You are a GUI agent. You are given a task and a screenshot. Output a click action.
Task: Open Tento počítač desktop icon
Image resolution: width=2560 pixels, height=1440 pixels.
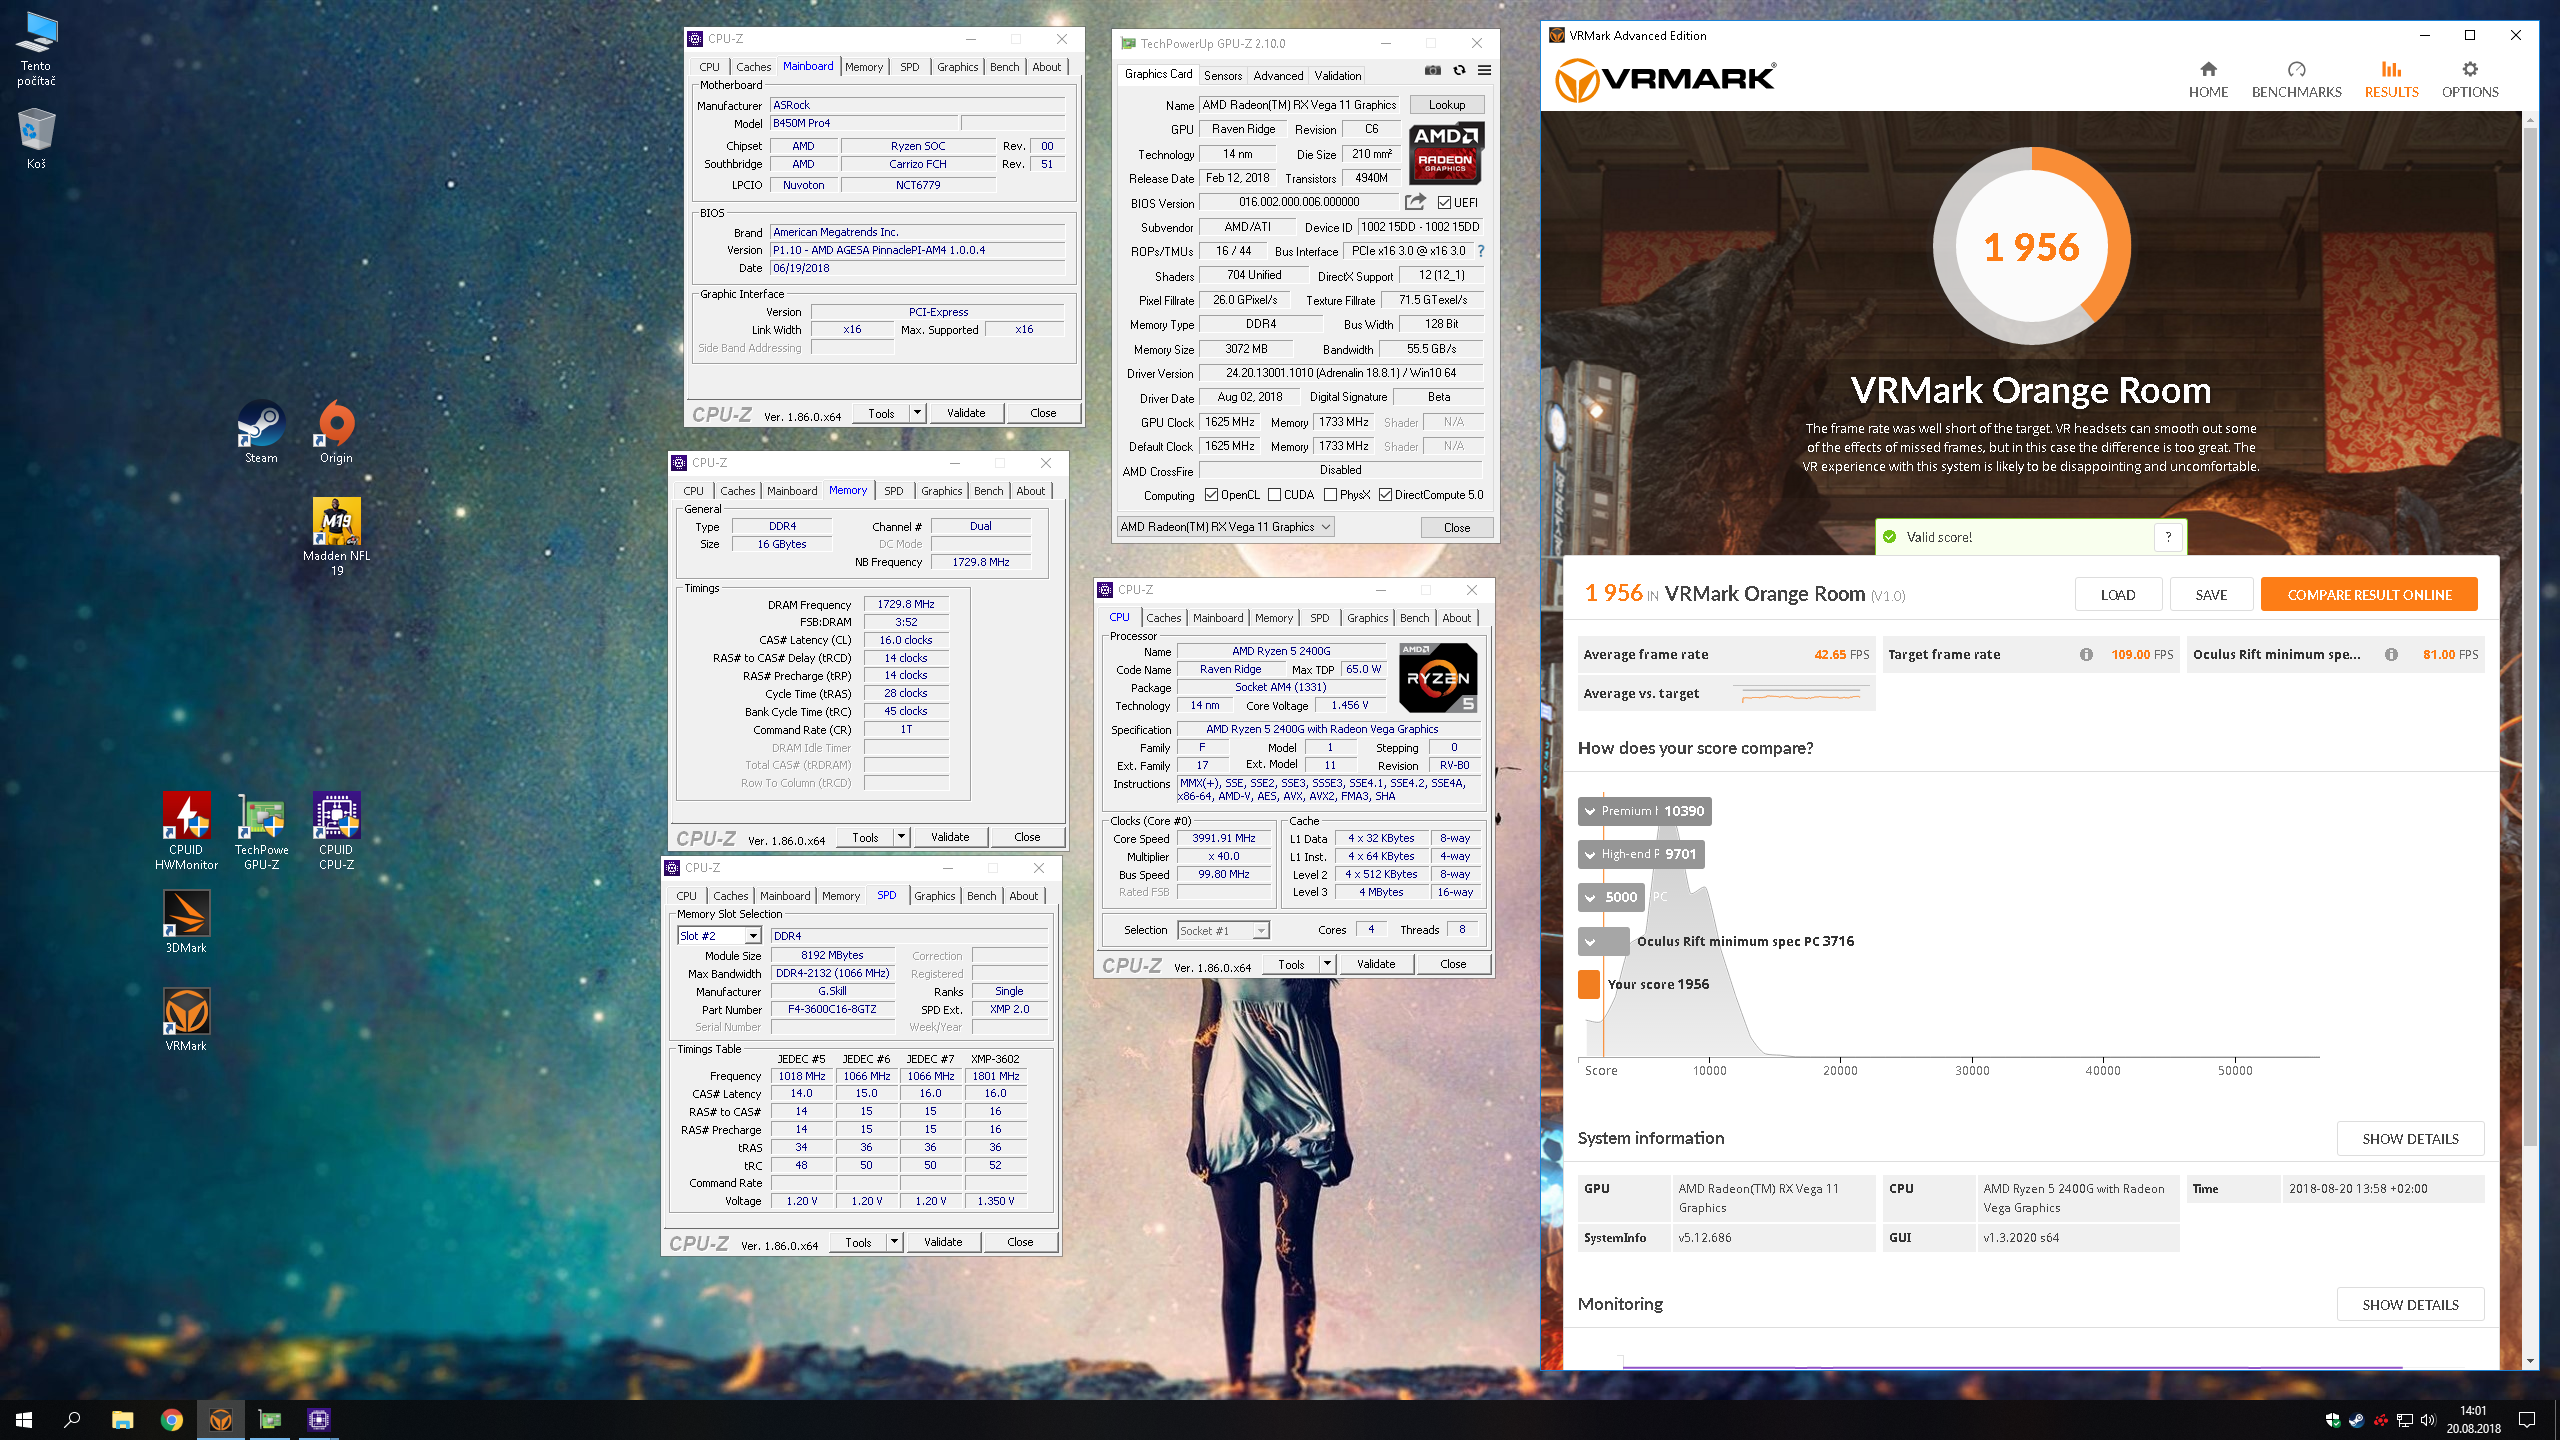(36, 49)
